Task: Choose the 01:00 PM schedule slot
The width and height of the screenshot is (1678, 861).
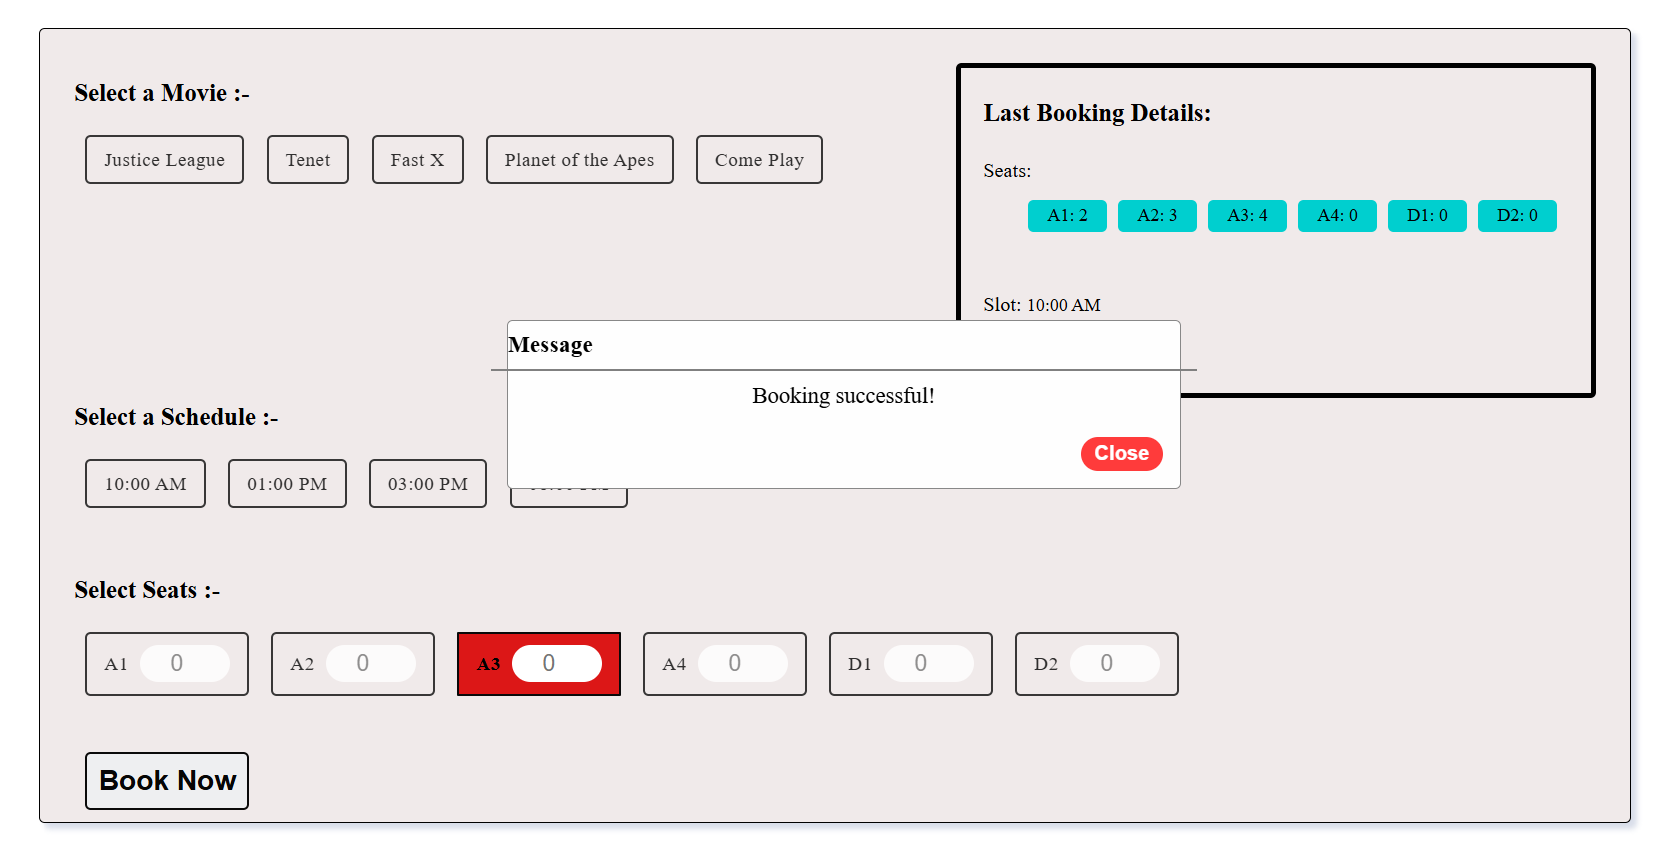Action: [x=287, y=483]
